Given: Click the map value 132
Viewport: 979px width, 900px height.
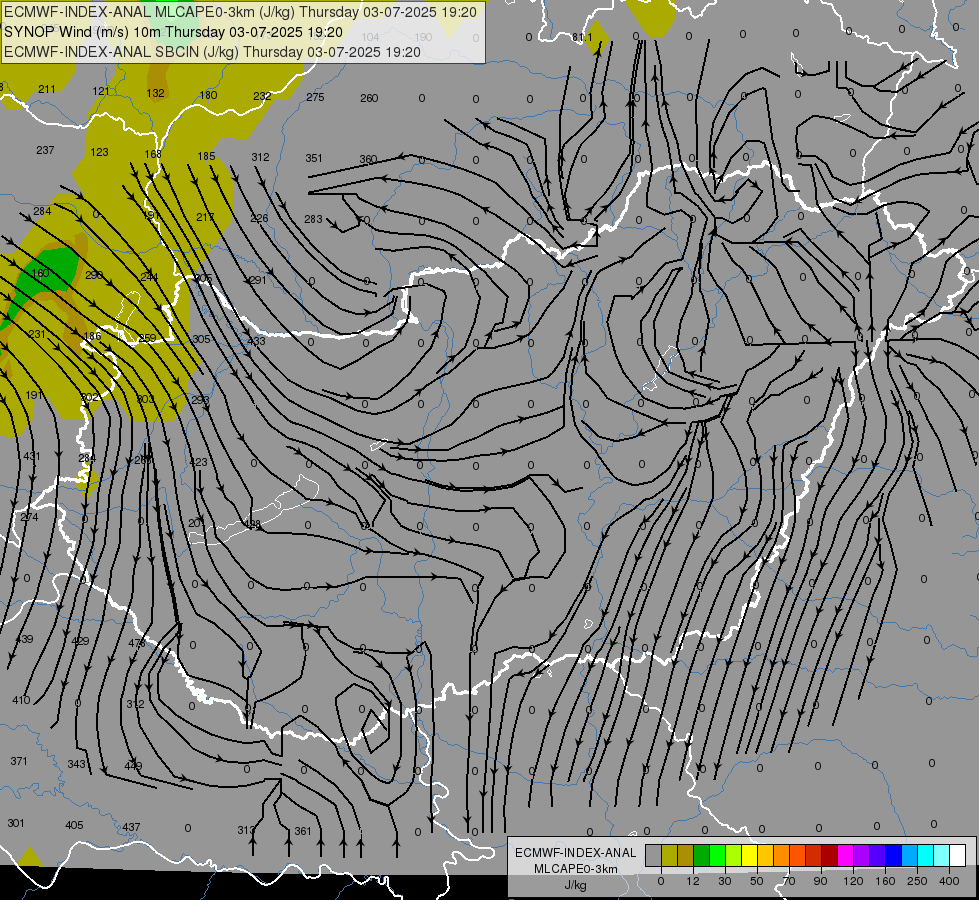Looking at the screenshot, I should (155, 93).
